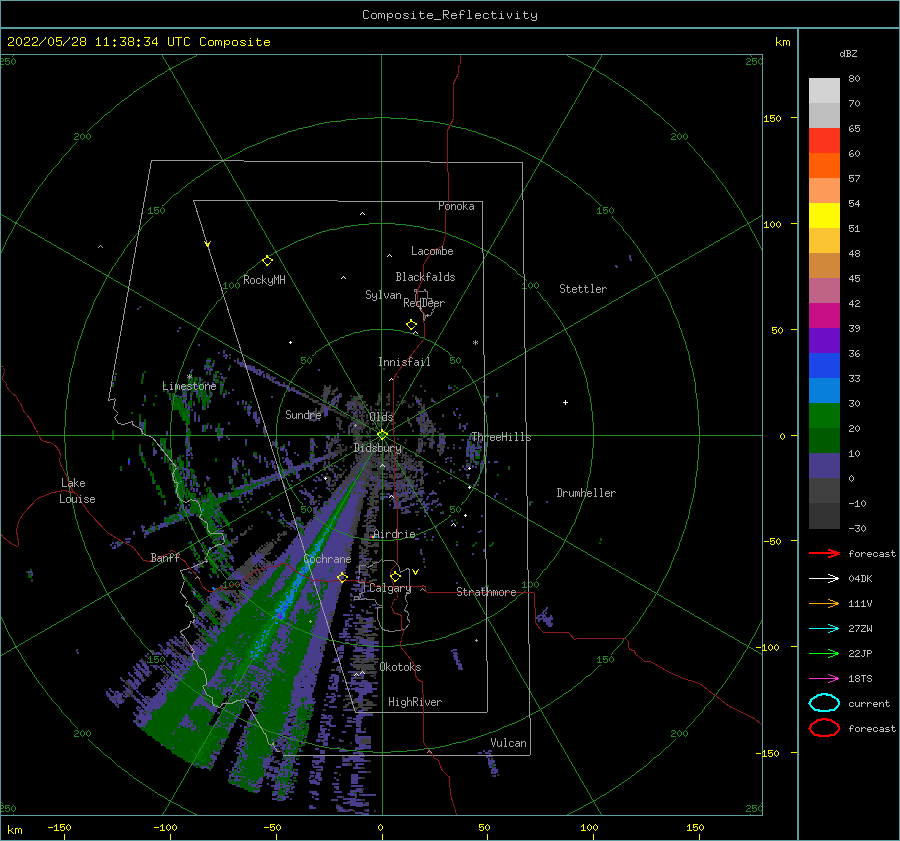Click the RockyMH label
The width and height of the screenshot is (900, 841).
(264, 280)
